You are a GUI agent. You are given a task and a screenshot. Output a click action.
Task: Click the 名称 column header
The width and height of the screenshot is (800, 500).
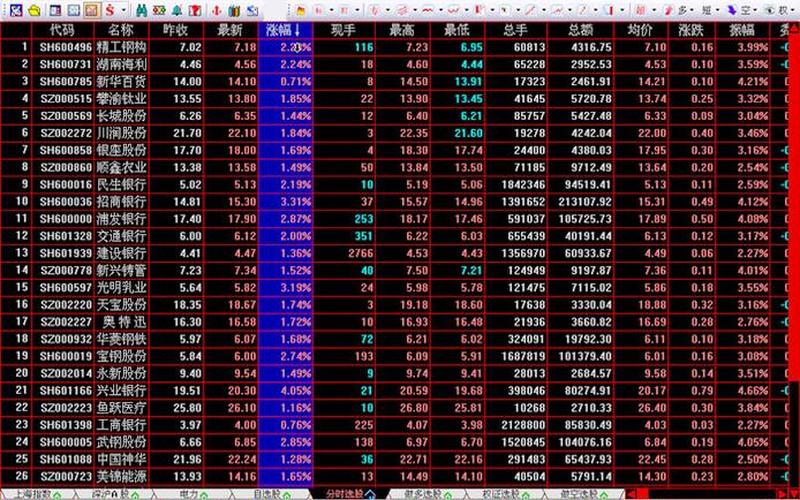click(x=121, y=30)
